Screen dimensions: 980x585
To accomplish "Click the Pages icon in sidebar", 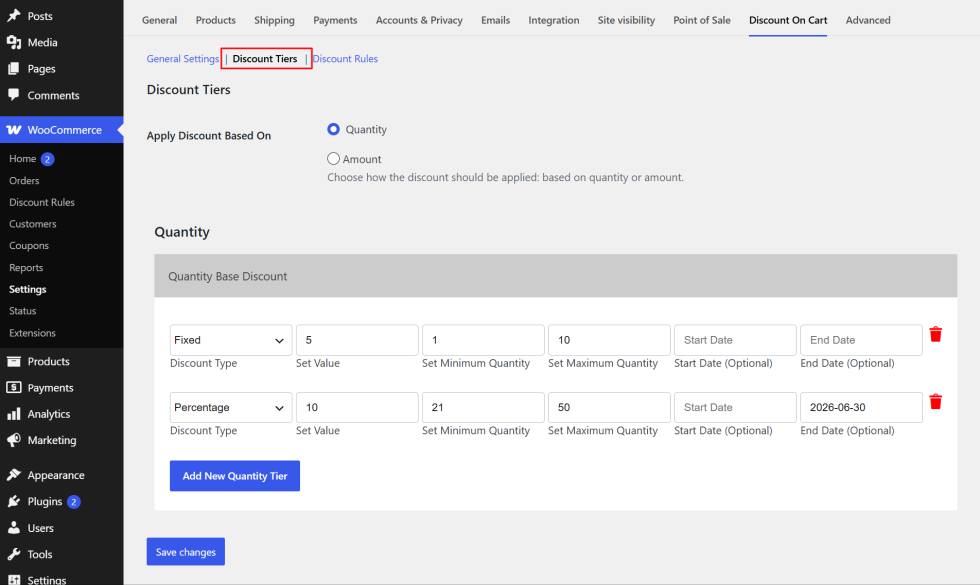I will (14, 69).
